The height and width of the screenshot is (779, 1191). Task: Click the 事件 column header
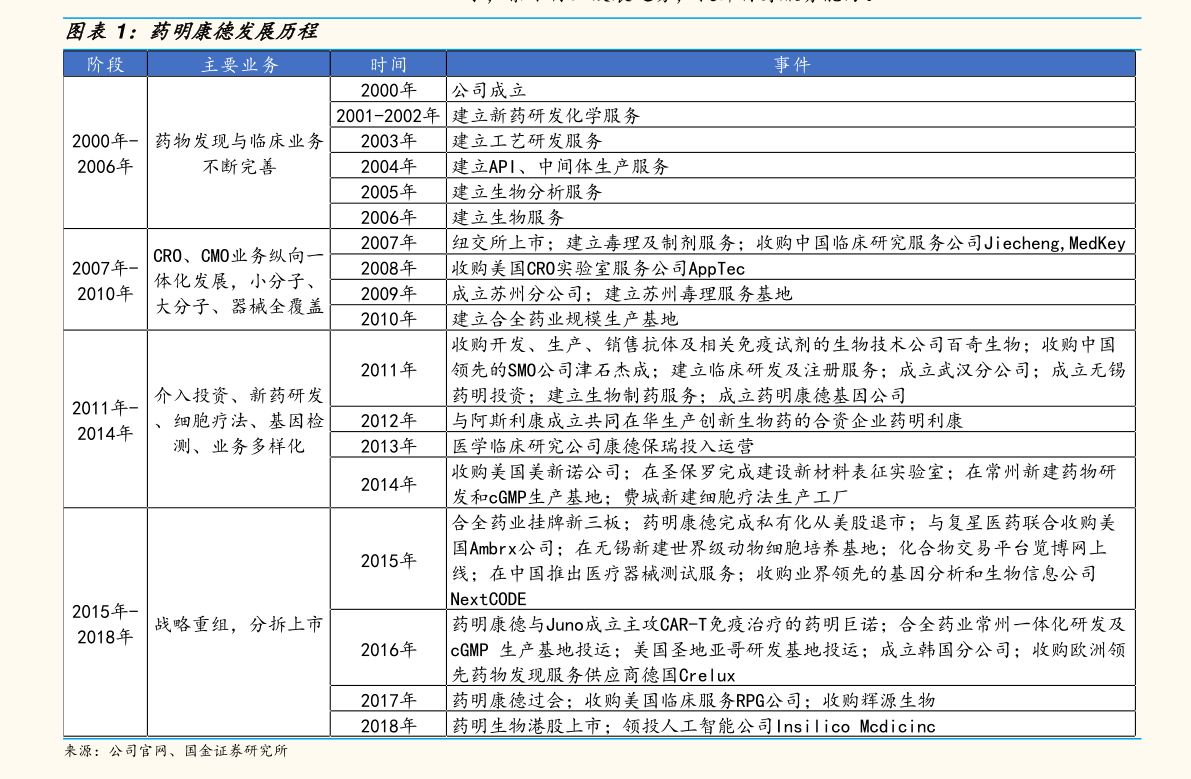point(791,64)
